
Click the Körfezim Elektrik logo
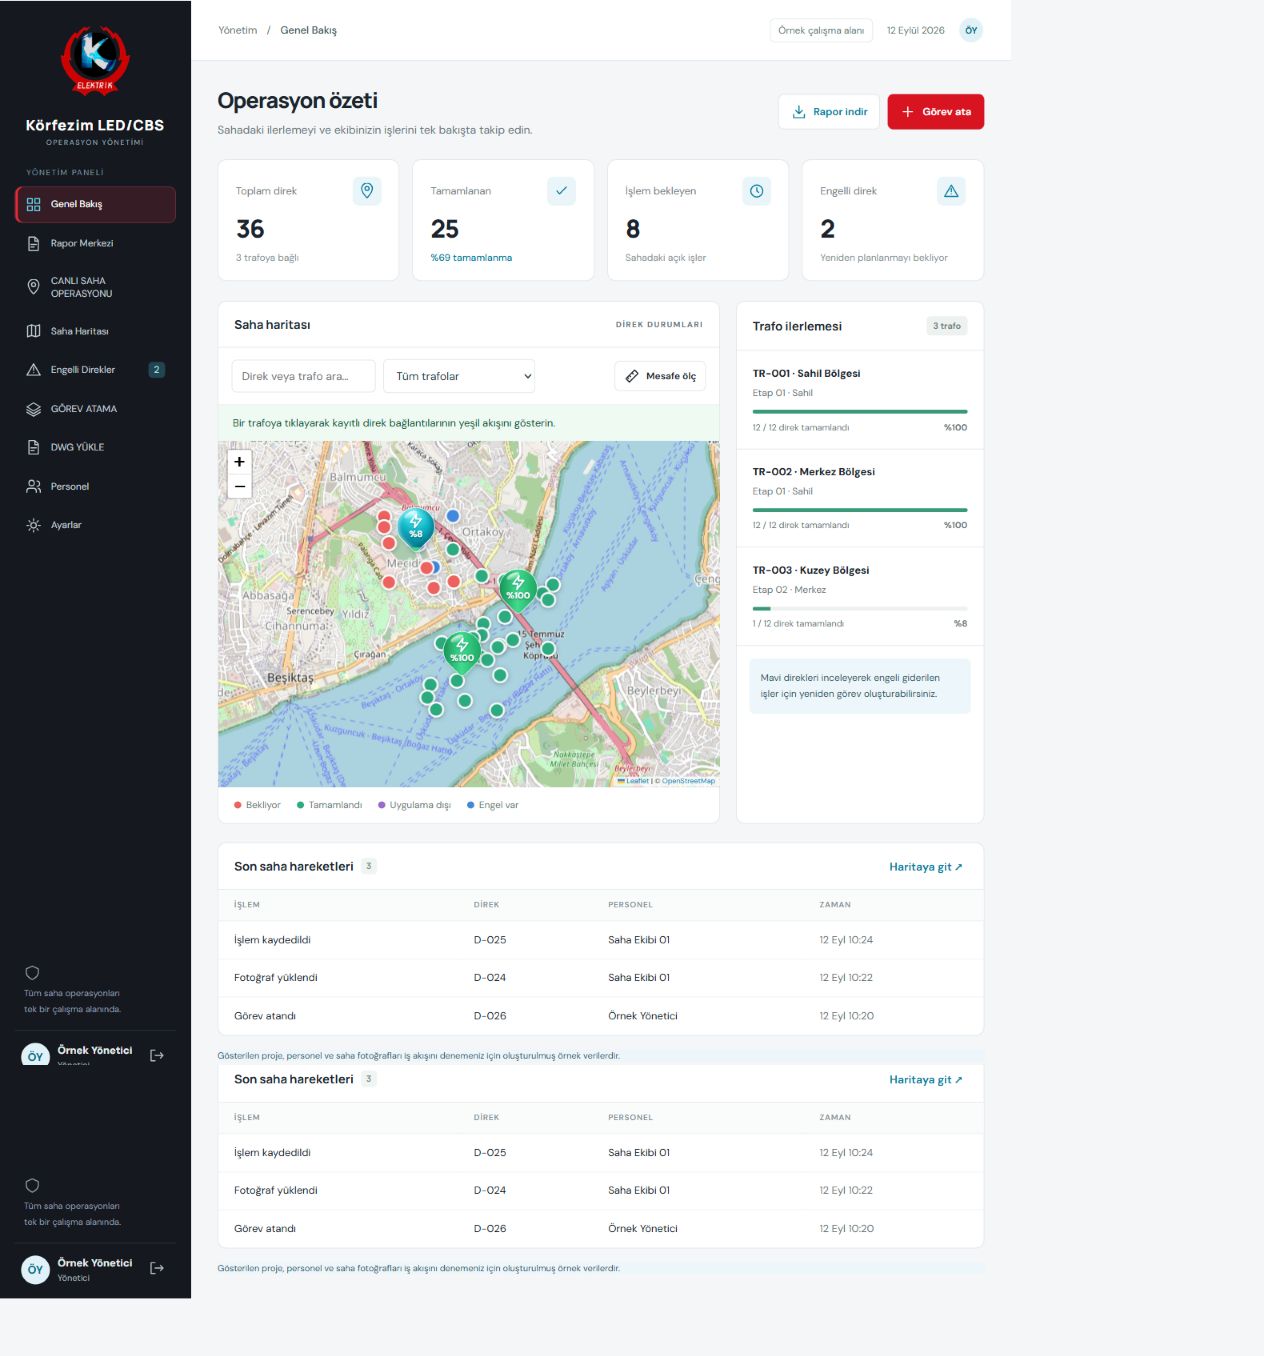point(95,60)
